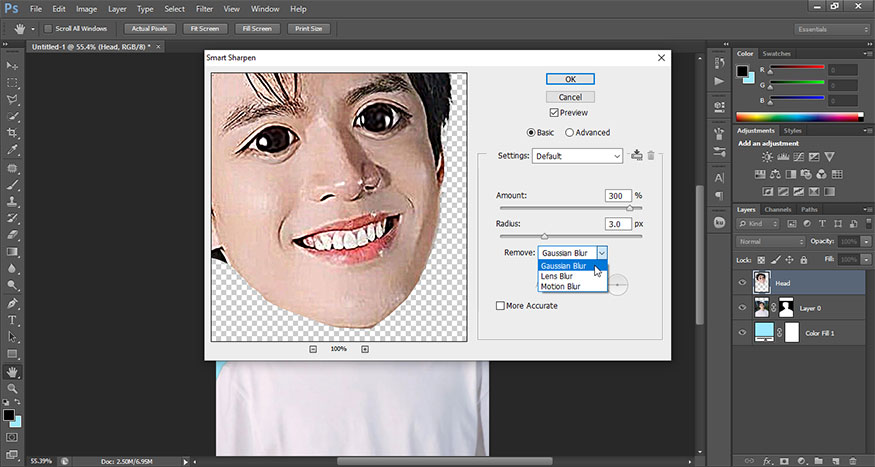This screenshot has width=875, height=467.
Task: Switch to the Channels tab
Action: [777, 209]
